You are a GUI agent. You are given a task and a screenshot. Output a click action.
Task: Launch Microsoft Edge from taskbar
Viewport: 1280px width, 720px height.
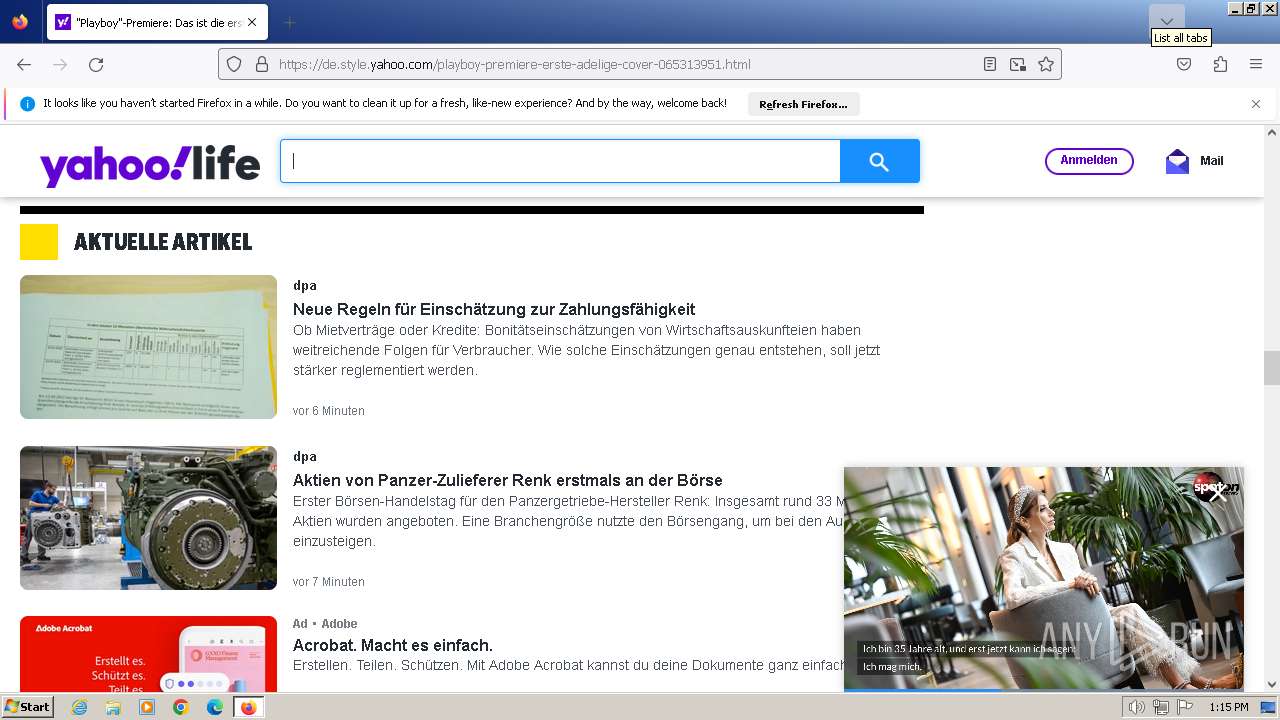pos(215,707)
